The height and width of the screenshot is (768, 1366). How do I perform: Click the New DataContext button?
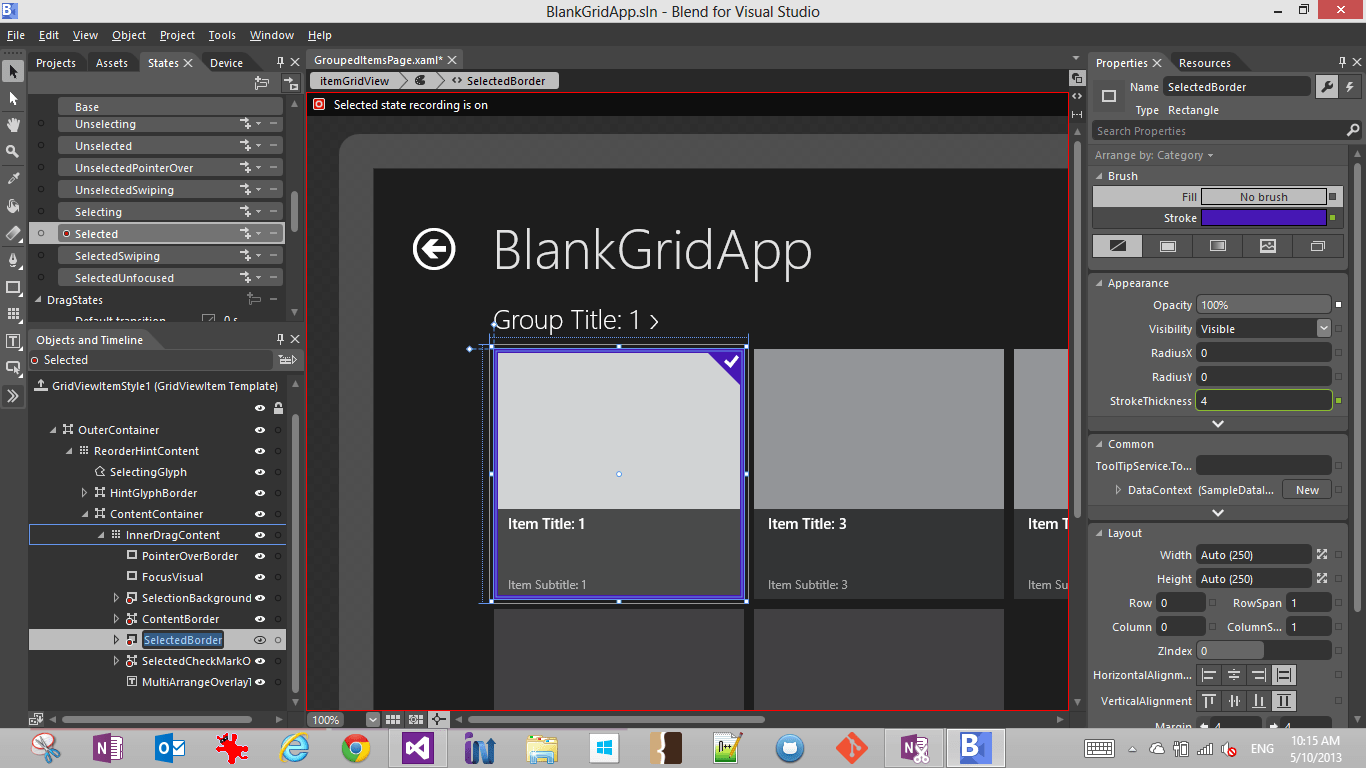[x=1307, y=490]
